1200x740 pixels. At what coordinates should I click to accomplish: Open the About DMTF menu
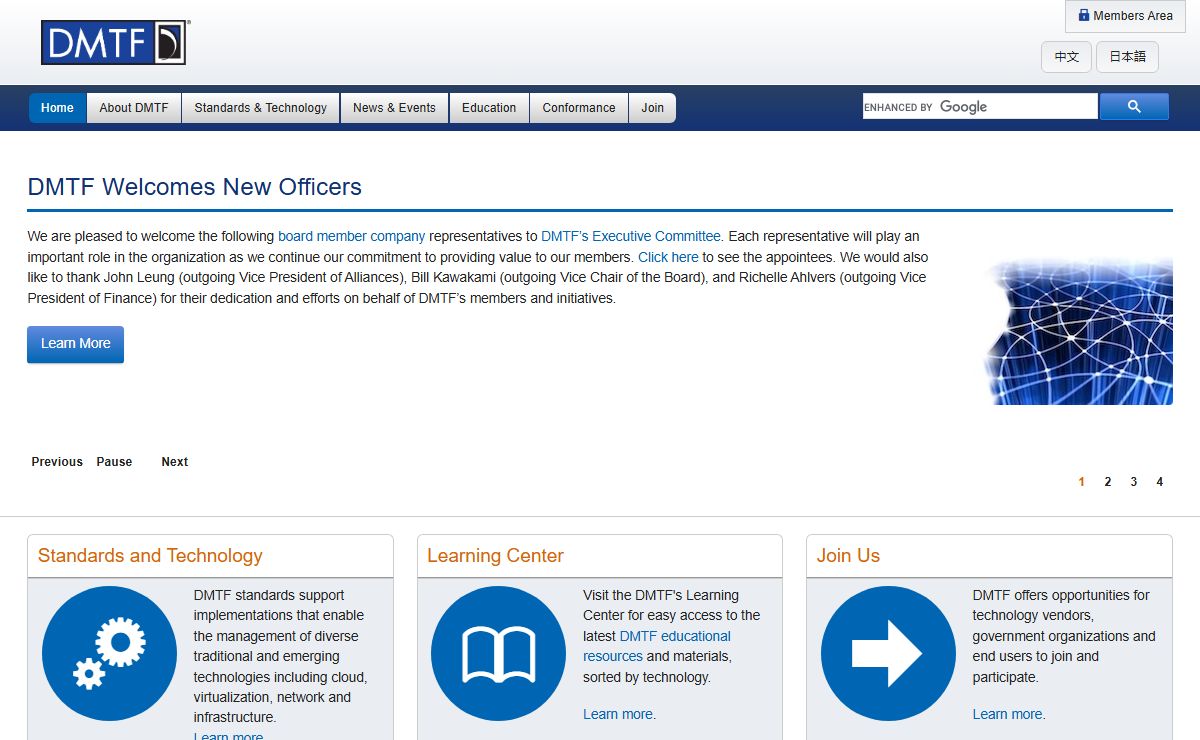134,108
